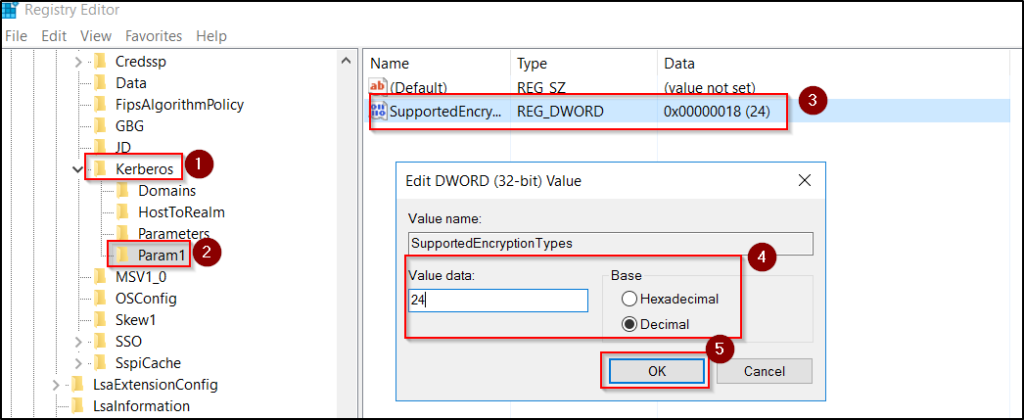Select the (Default) value name text

(x=419, y=87)
